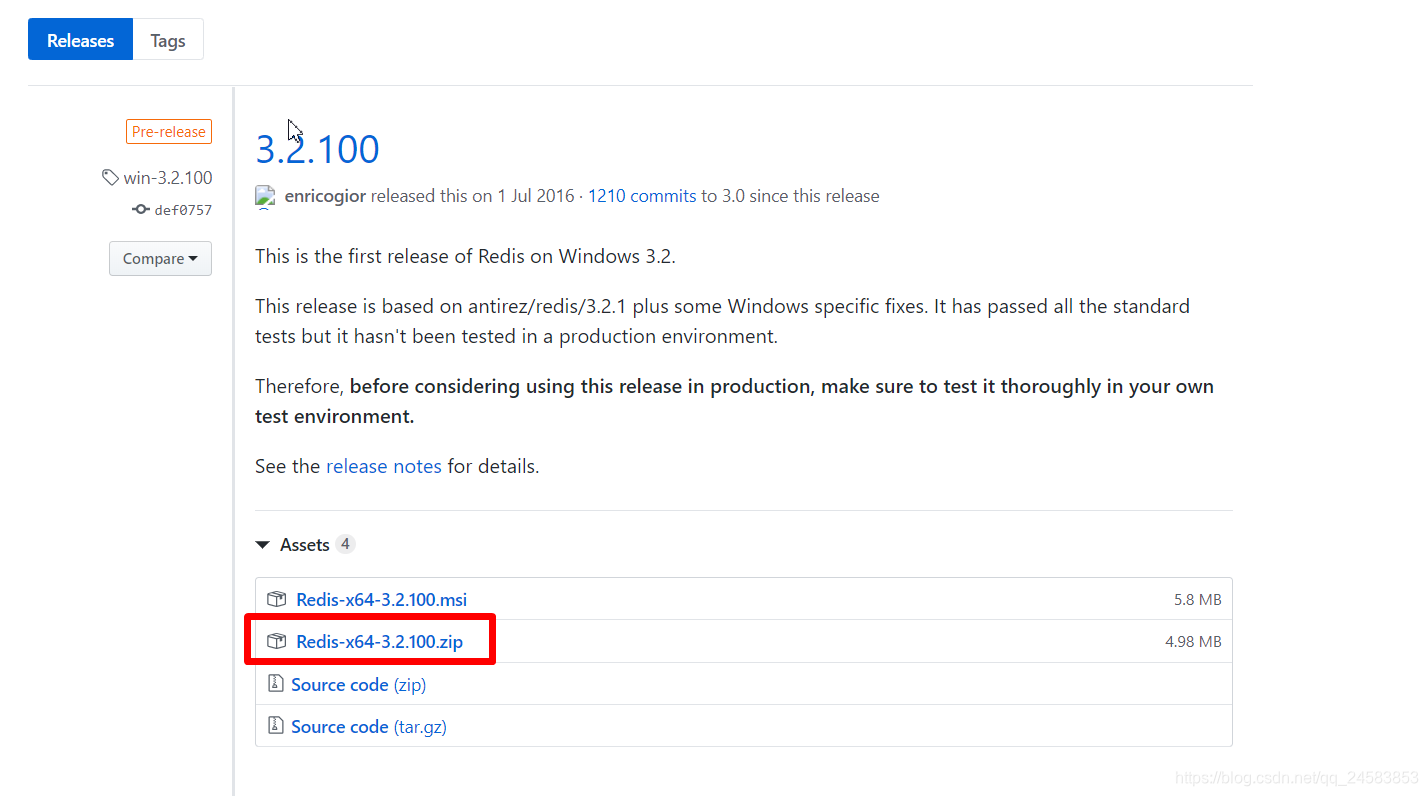This screenshot has height=796, width=1428.
Task: Open the 3.2.100 release title
Action: [x=318, y=149]
